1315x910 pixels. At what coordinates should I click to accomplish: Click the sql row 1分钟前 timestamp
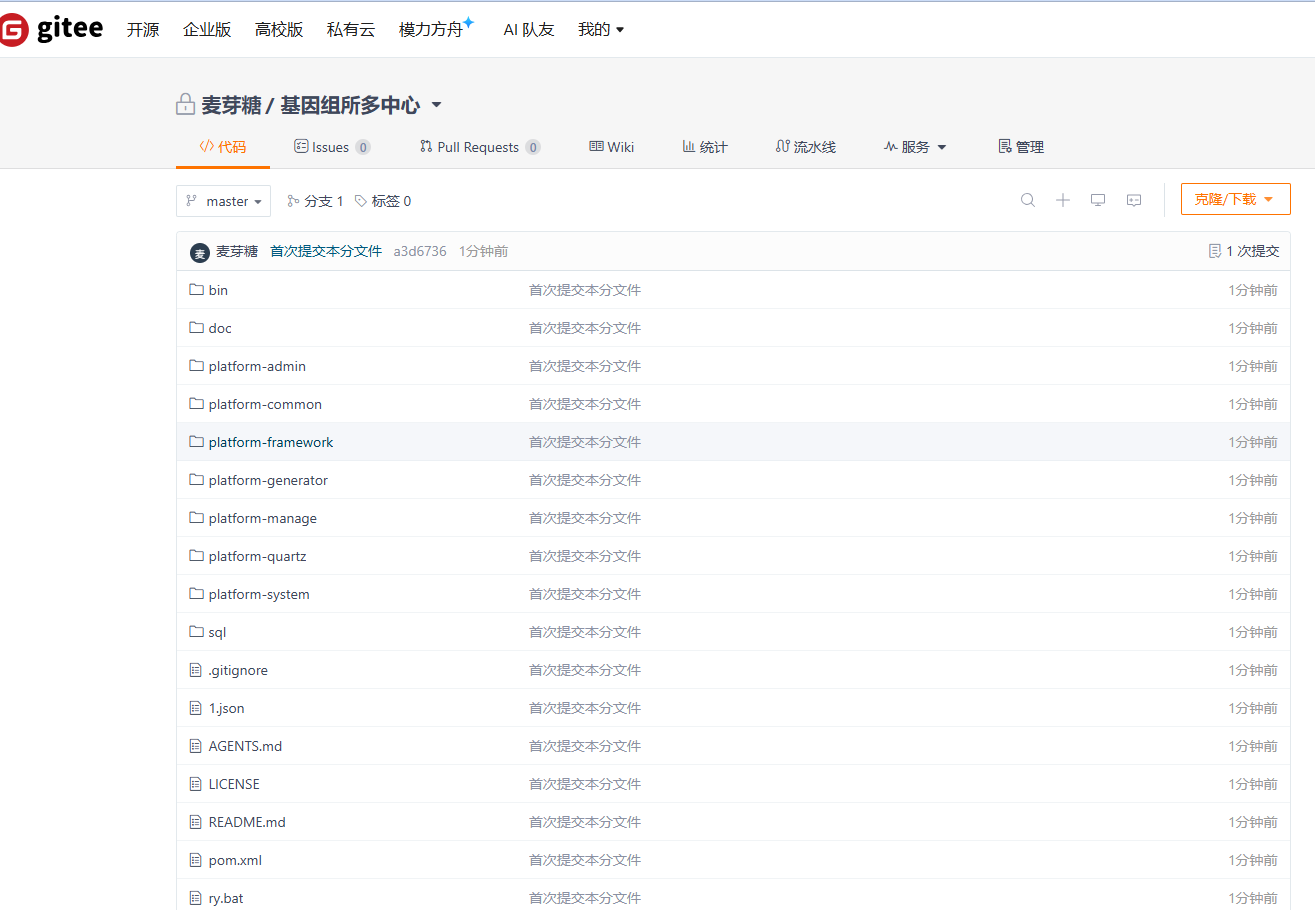[x=1253, y=632]
